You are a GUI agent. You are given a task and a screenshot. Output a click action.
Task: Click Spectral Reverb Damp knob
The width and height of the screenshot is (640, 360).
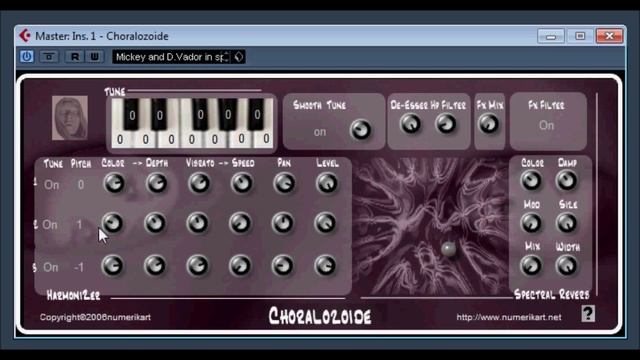567,180
